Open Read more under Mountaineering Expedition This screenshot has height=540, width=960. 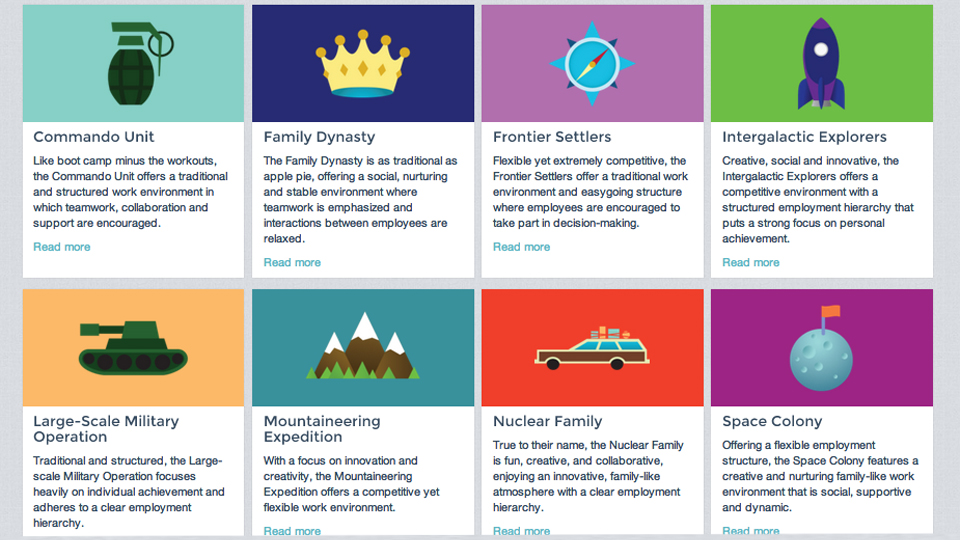292,531
